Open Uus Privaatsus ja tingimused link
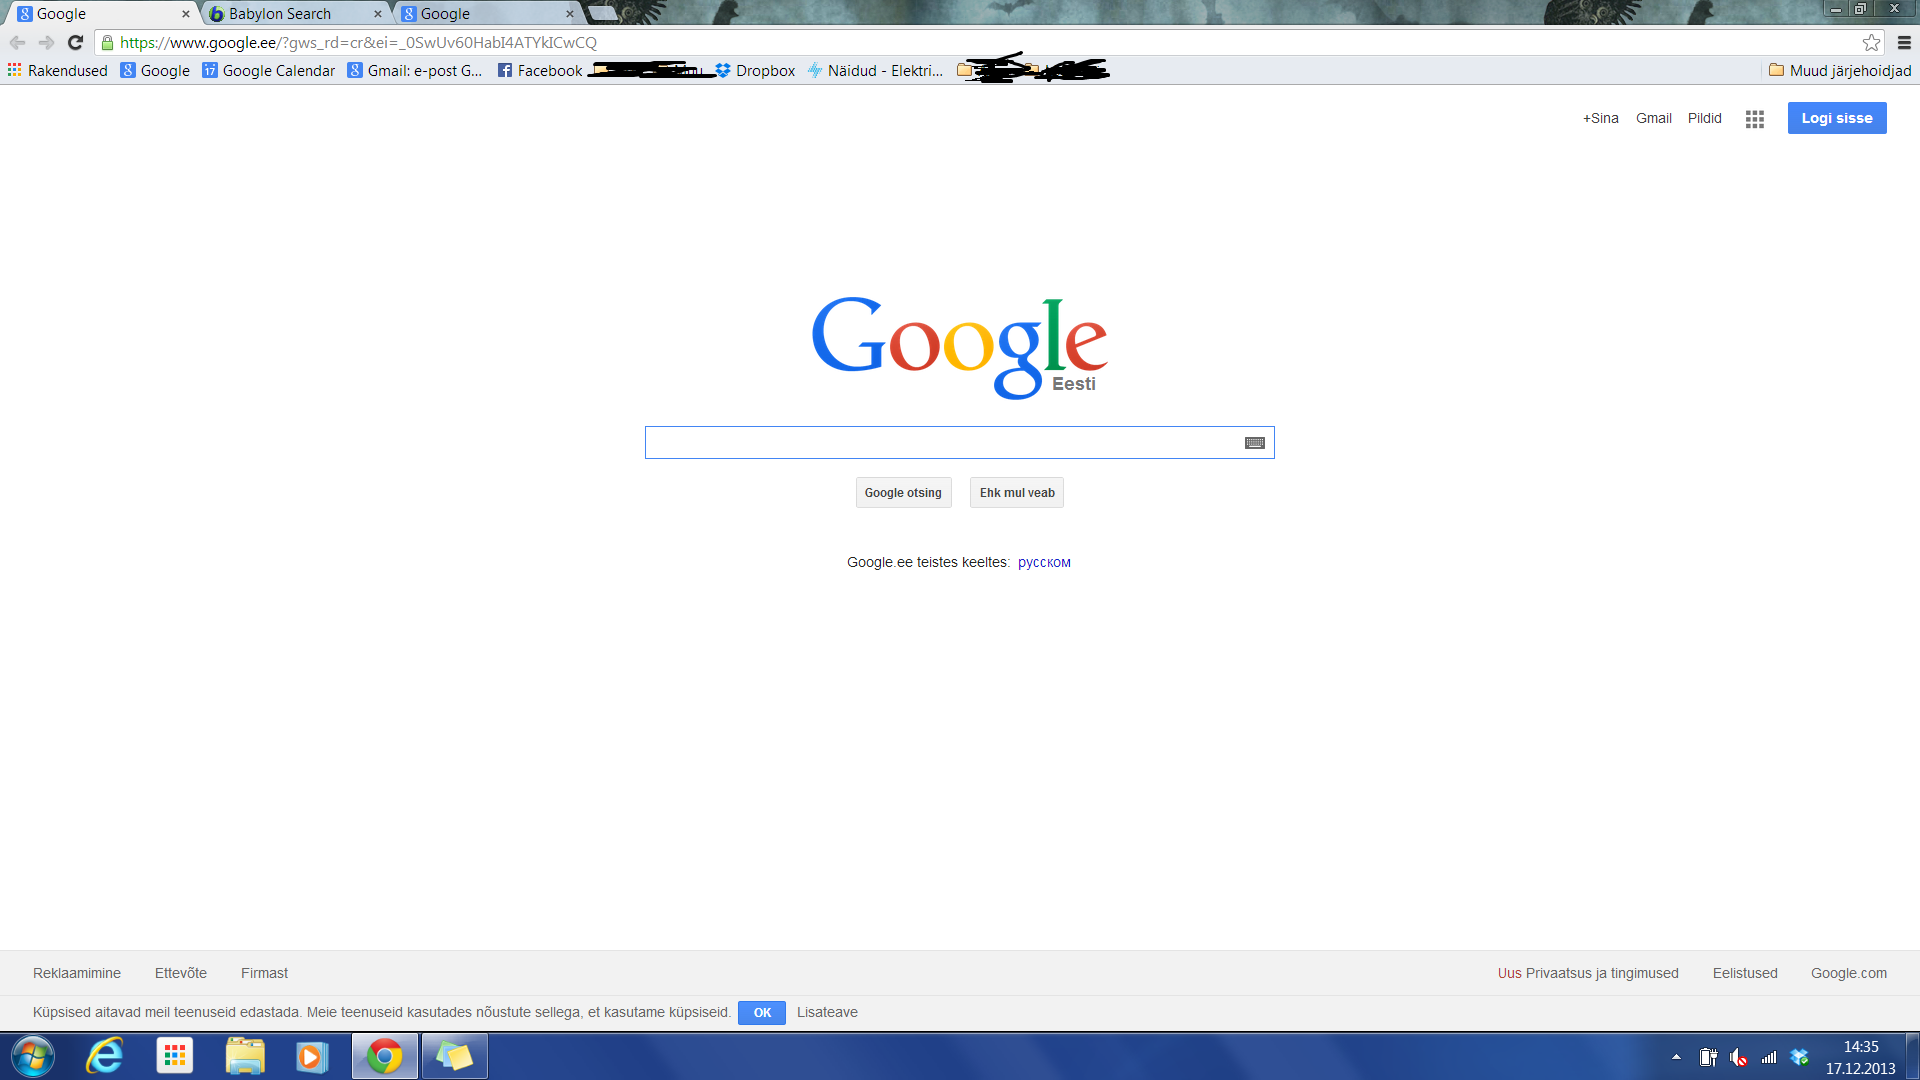 pos(1588,973)
